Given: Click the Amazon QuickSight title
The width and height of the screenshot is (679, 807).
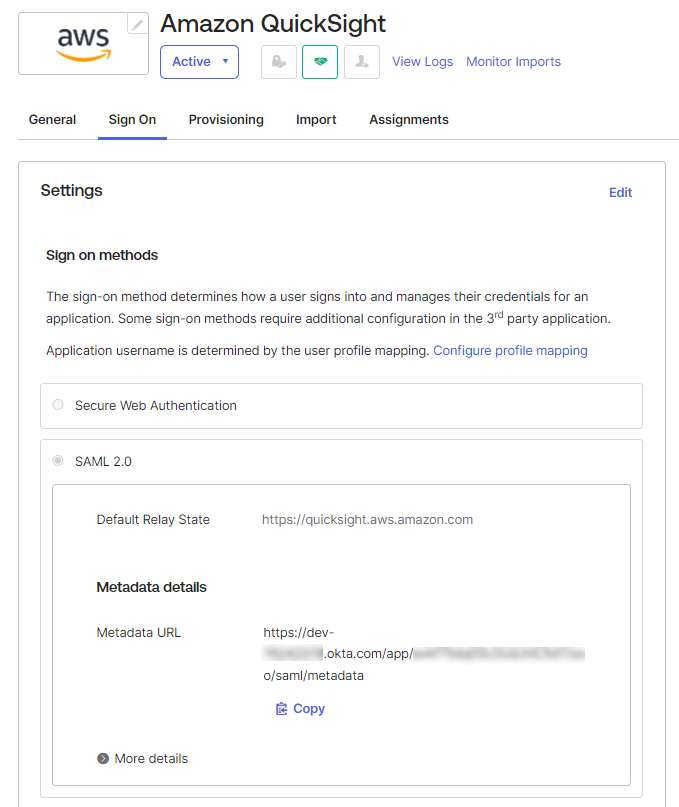Looking at the screenshot, I should click(x=273, y=24).
